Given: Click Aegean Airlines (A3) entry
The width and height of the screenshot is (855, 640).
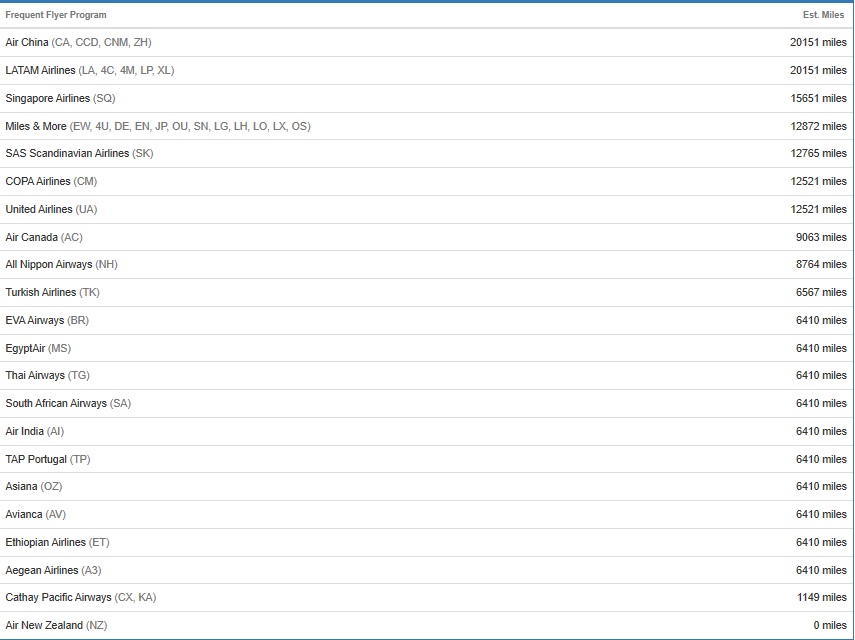Looking at the screenshot, I should tap(53, 570).
